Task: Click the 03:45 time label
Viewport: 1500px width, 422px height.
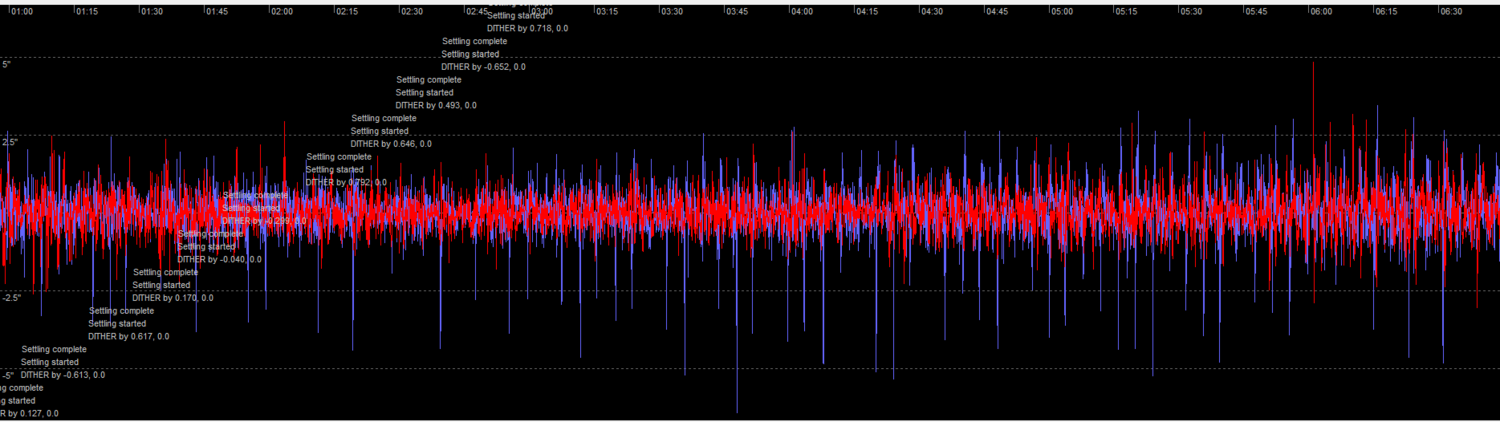Action: pos(737,12)
